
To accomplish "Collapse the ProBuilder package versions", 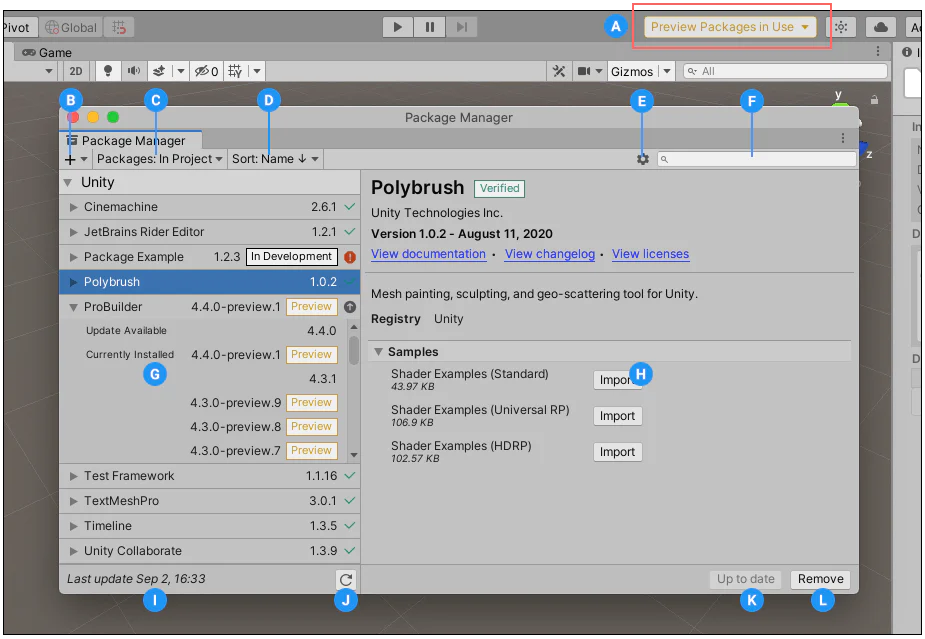I will pos(73,307).
